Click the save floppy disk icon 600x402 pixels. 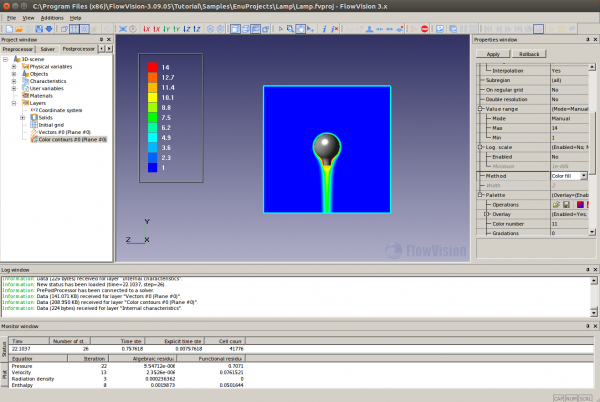[39, 29]
